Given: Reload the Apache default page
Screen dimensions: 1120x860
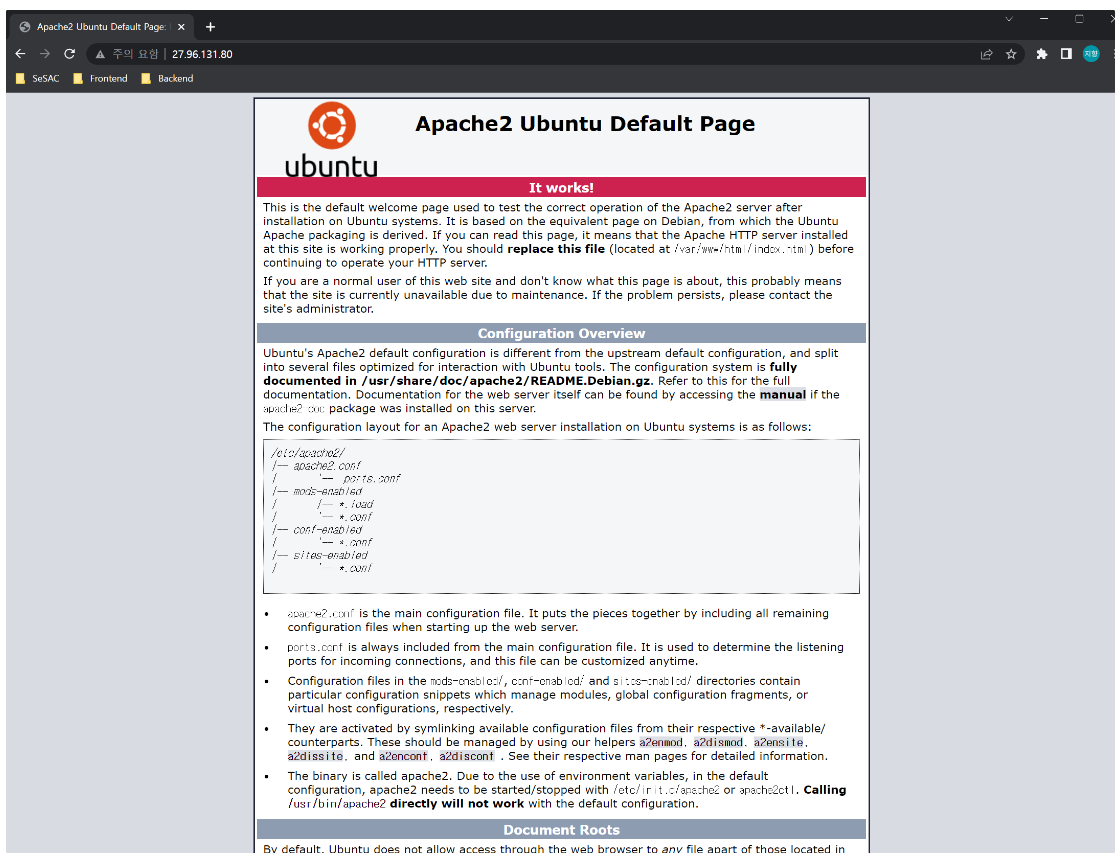Looking at the screenshot, I should coord(69,54).
